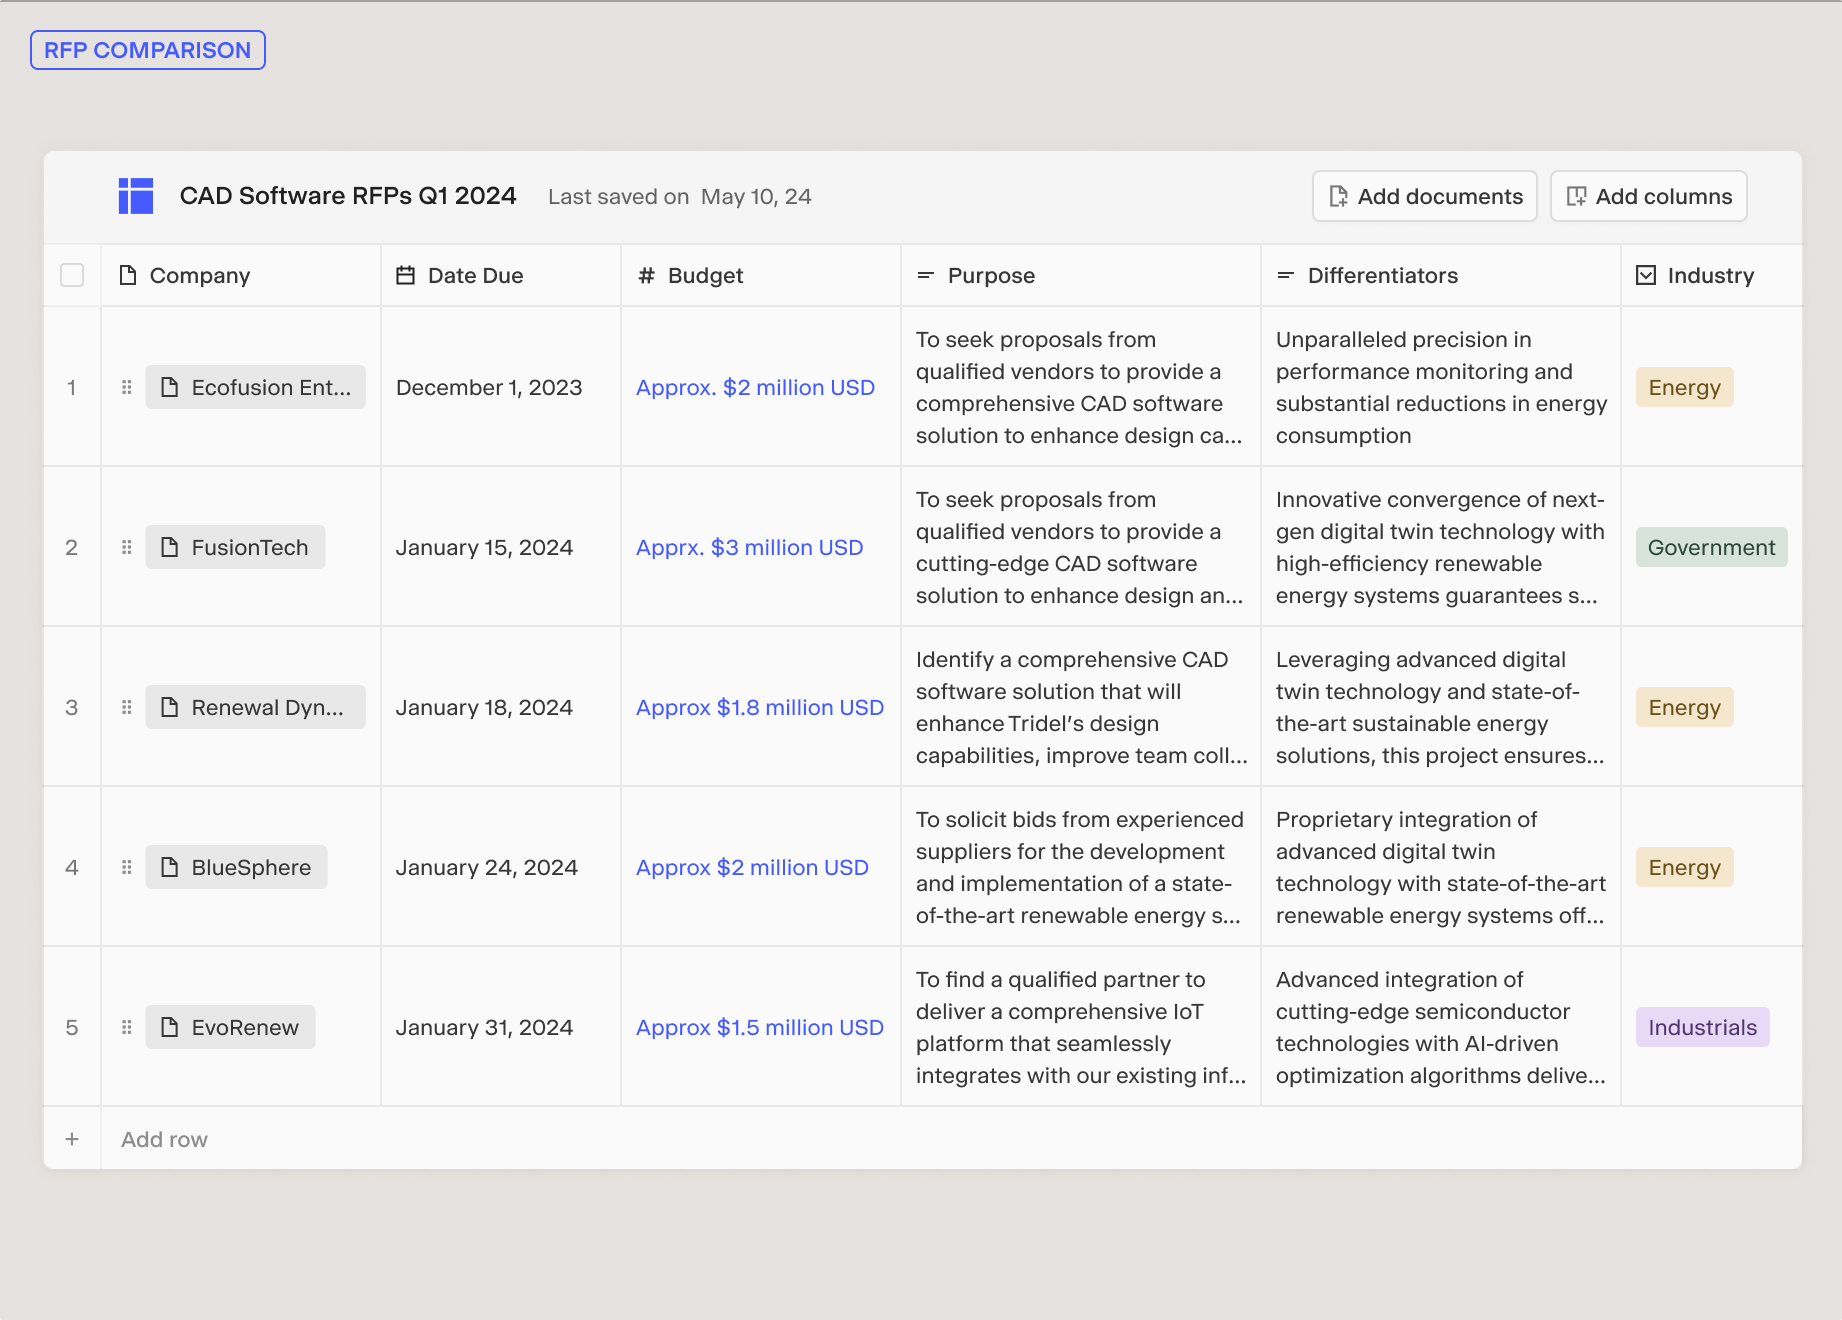Click the 'Unparalleled precision' differentiators cell
Image resolution: width=1842 pixels, height=1320 pixels.
(x=1441, y=387)
